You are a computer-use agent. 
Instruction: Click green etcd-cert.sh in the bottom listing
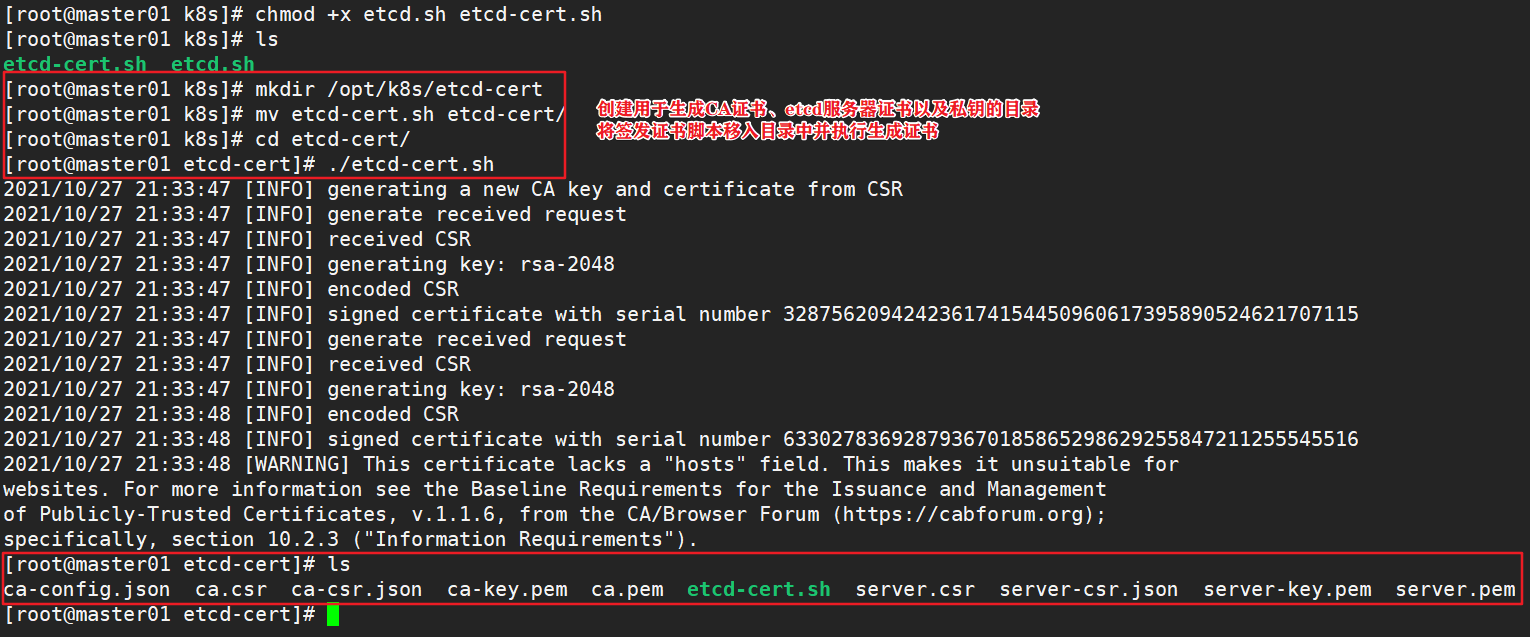point(758,589)
